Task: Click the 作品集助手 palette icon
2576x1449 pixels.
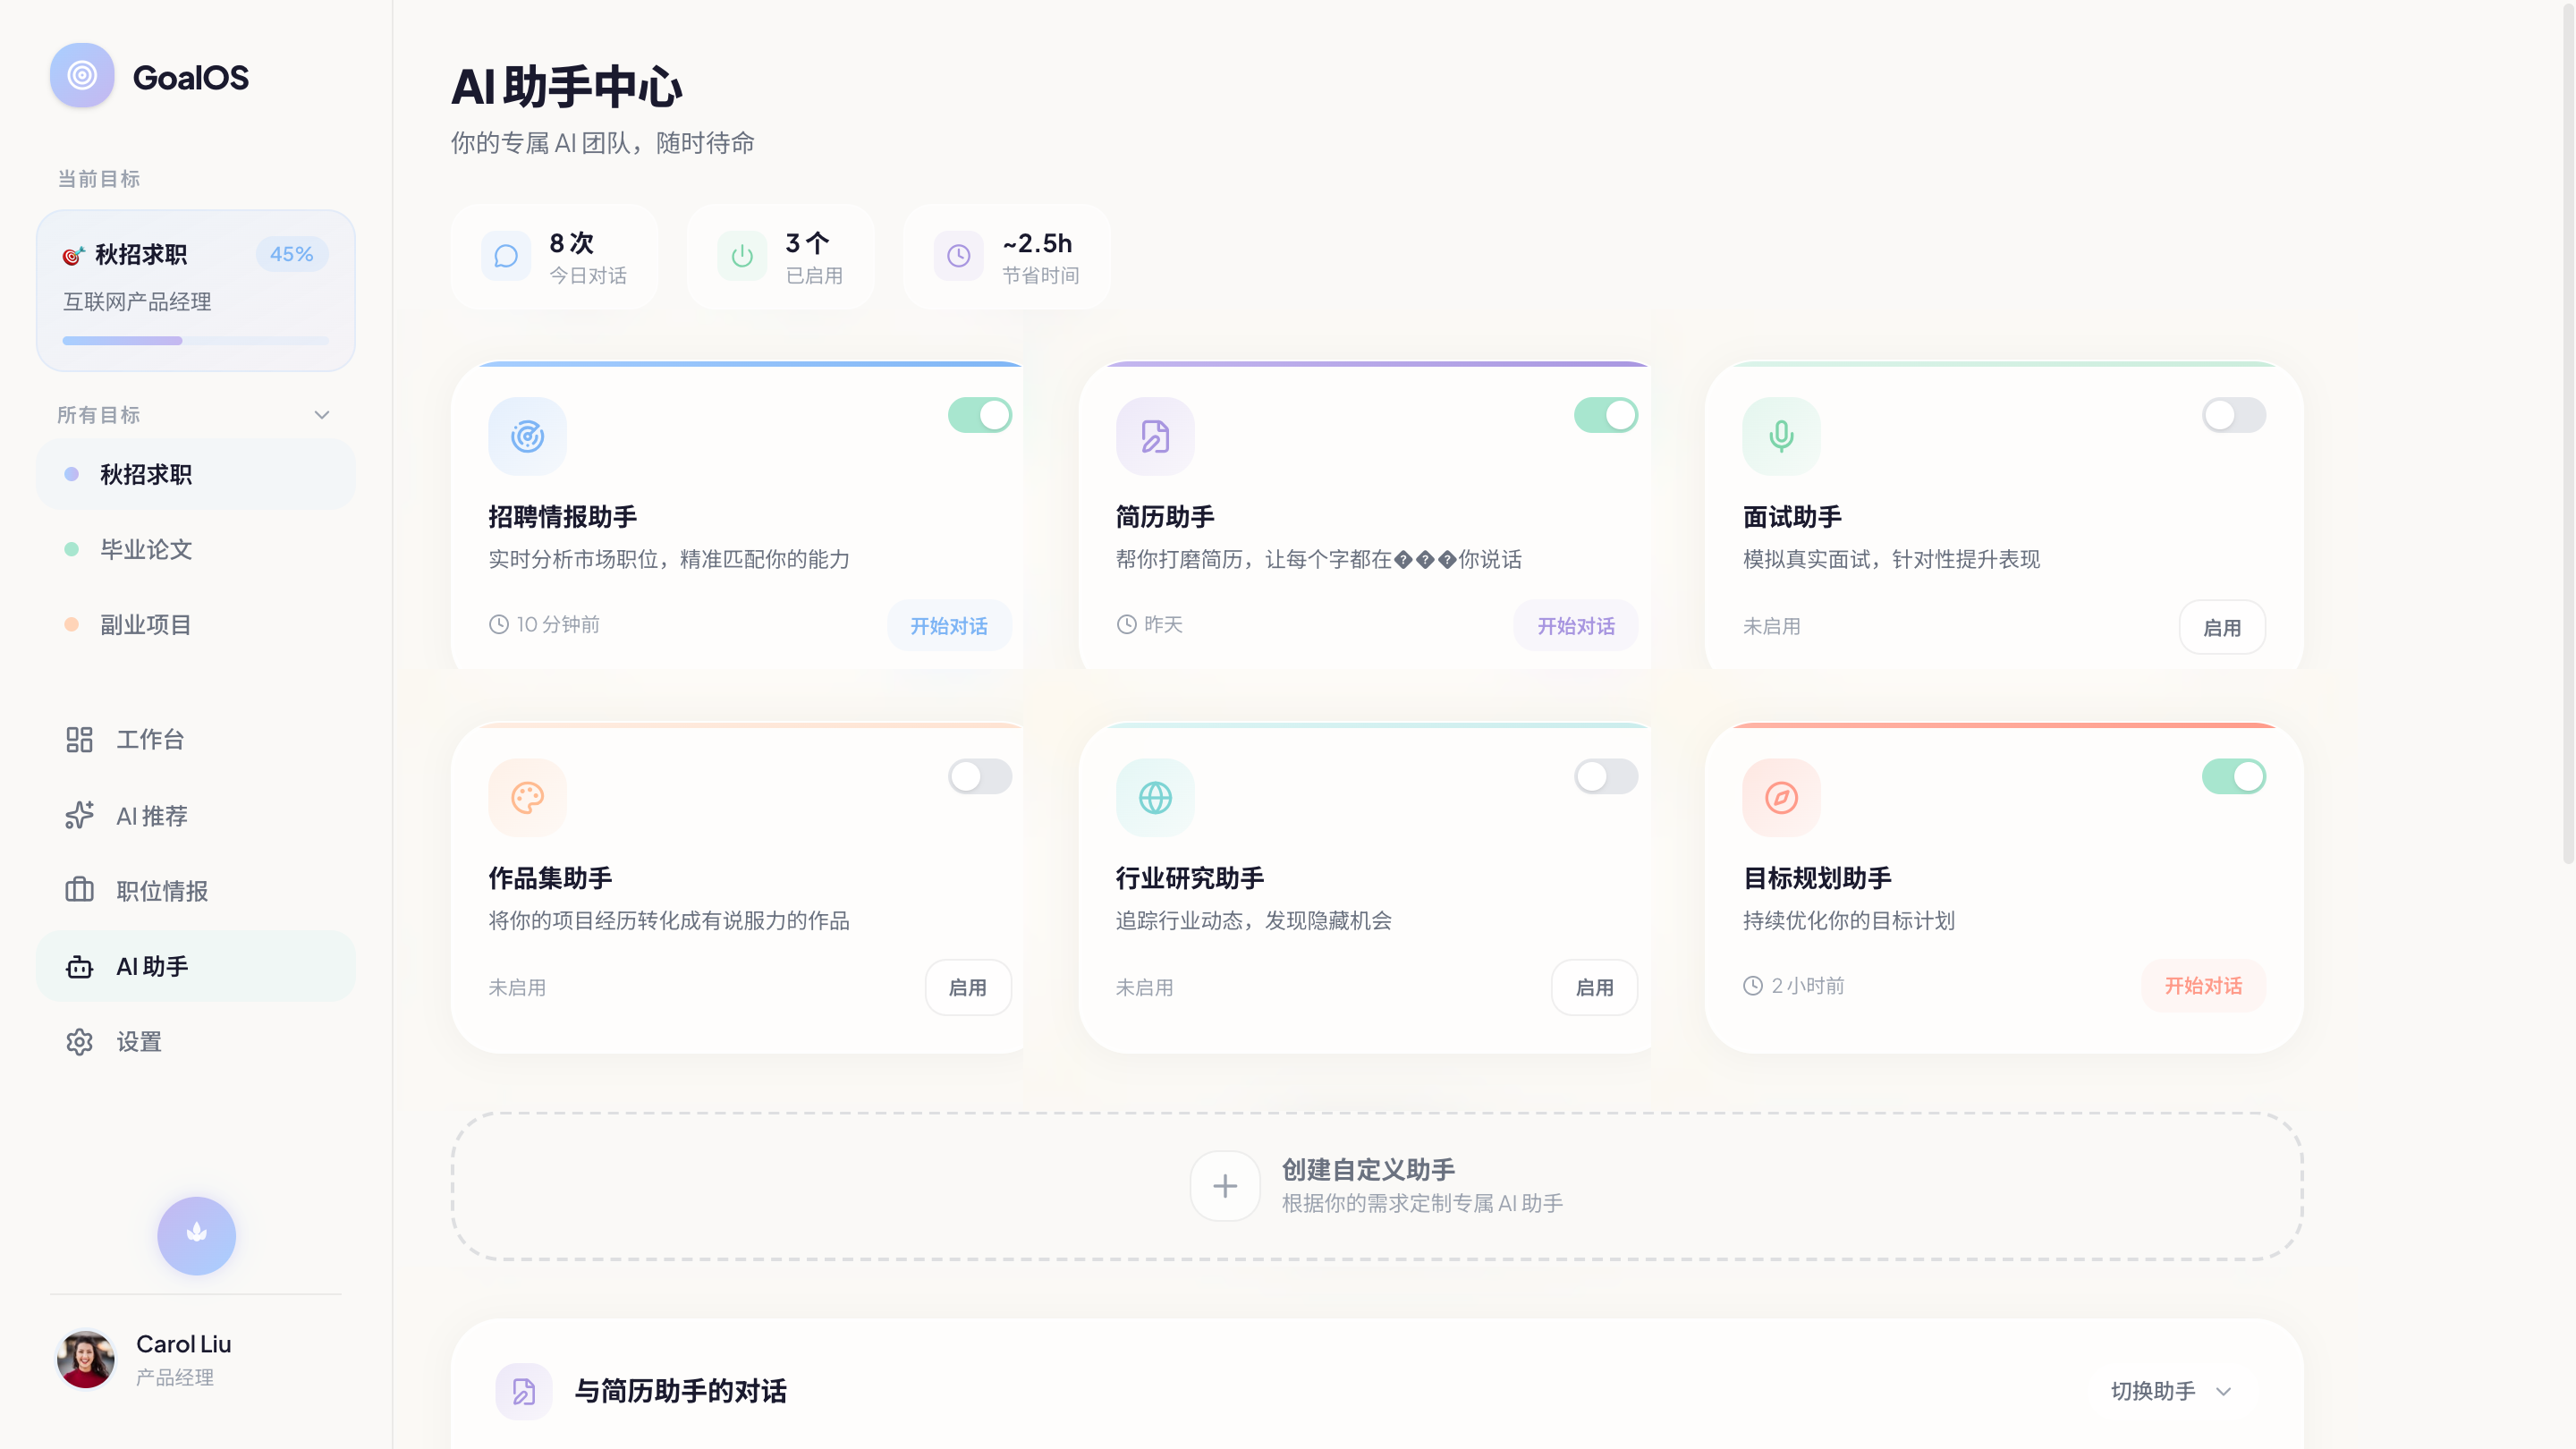Action: click(527, 797)
